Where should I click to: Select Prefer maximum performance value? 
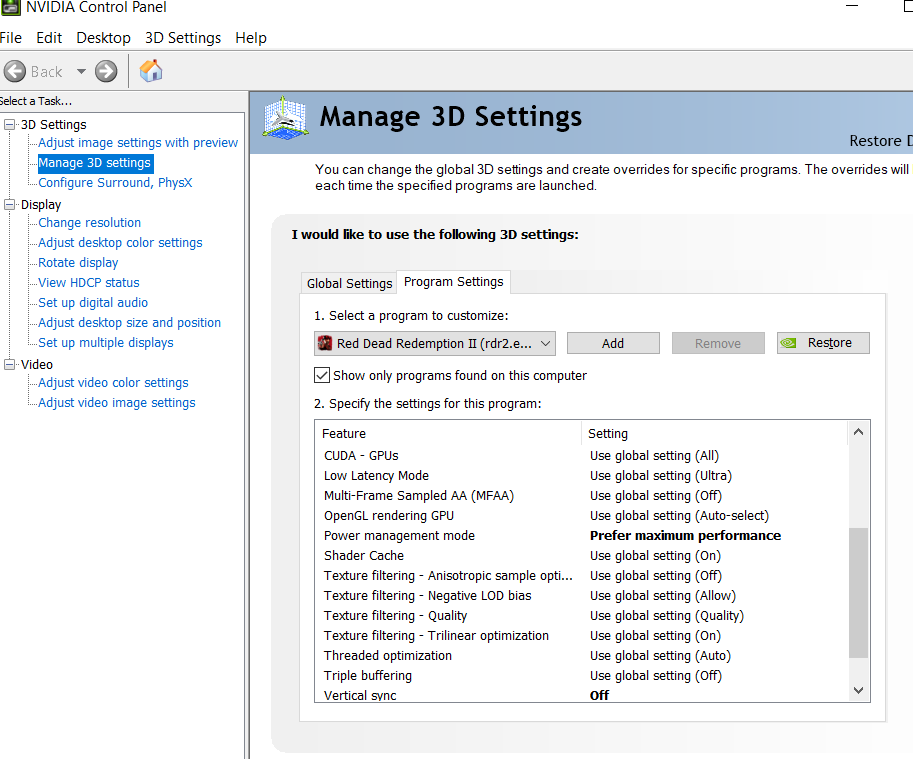pos(685,535)
